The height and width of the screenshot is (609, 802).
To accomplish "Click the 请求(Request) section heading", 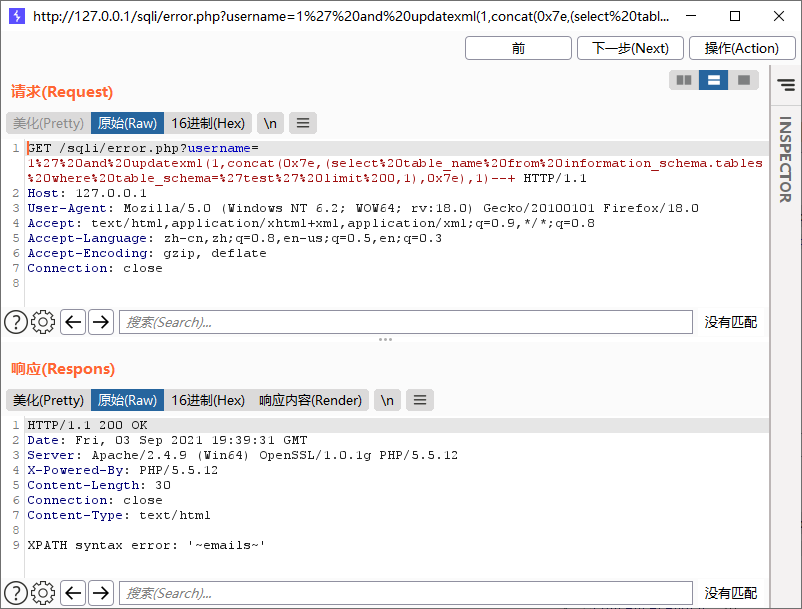I will coord(62,92).
